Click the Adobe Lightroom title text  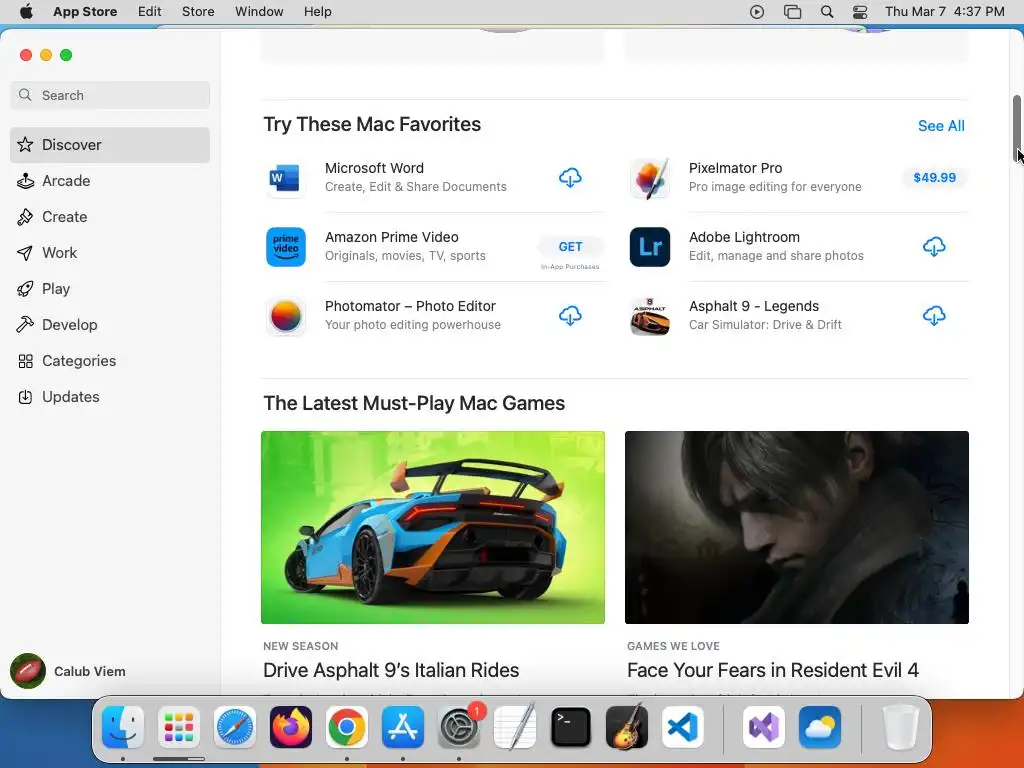tap(744, 237)
